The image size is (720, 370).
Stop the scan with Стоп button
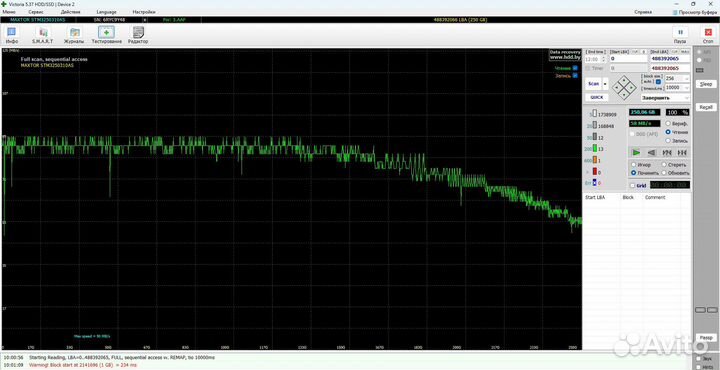point(708,35)
